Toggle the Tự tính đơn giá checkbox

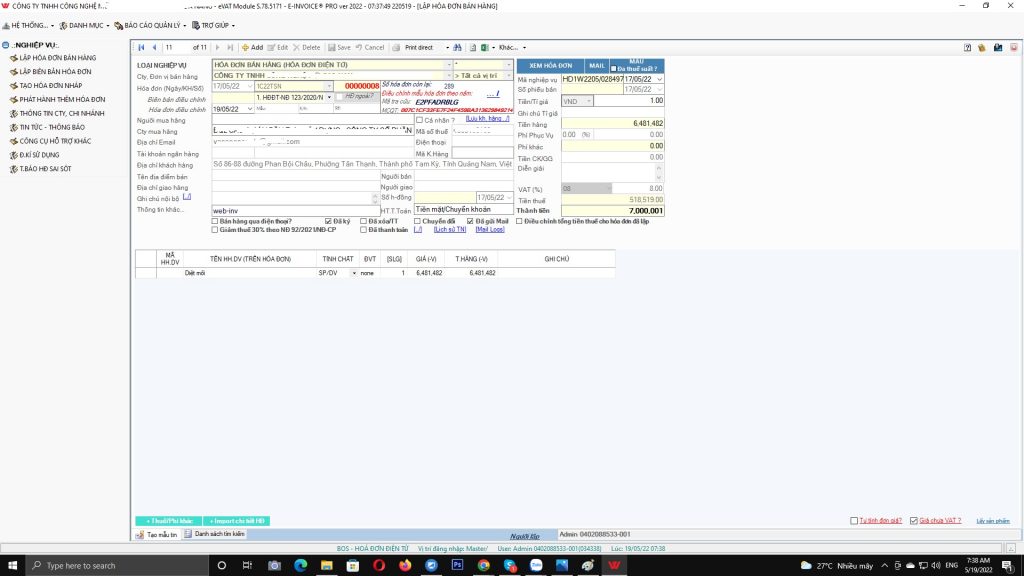854,520
